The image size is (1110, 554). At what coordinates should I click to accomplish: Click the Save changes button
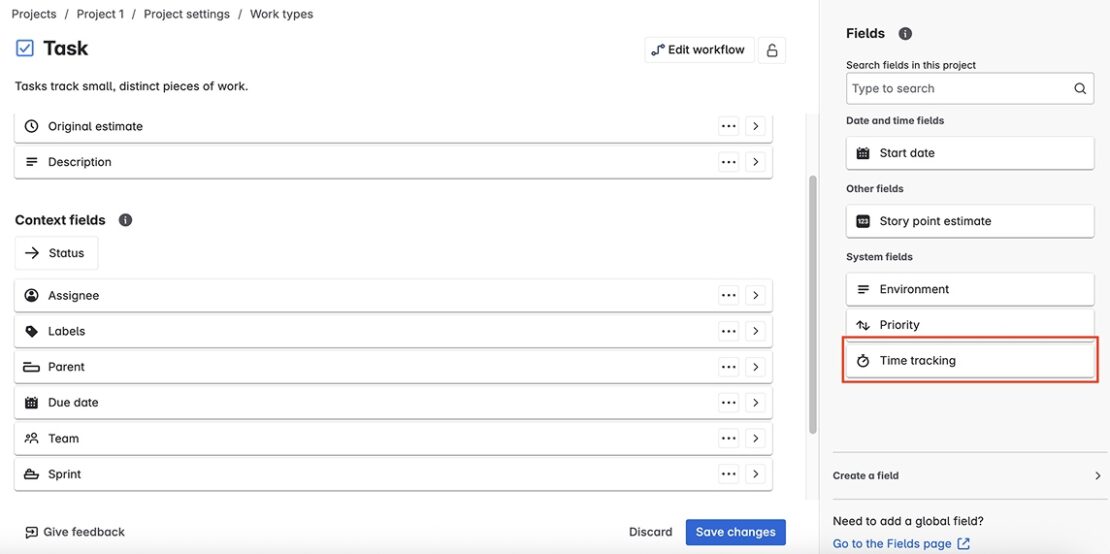736,532
